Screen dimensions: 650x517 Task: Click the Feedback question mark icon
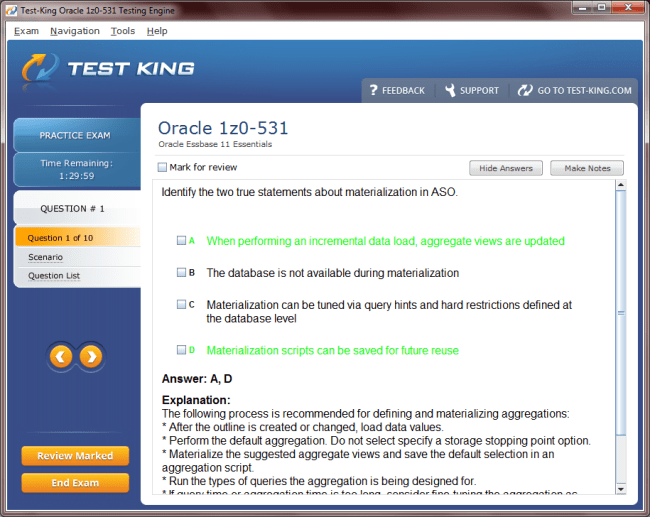374,90
